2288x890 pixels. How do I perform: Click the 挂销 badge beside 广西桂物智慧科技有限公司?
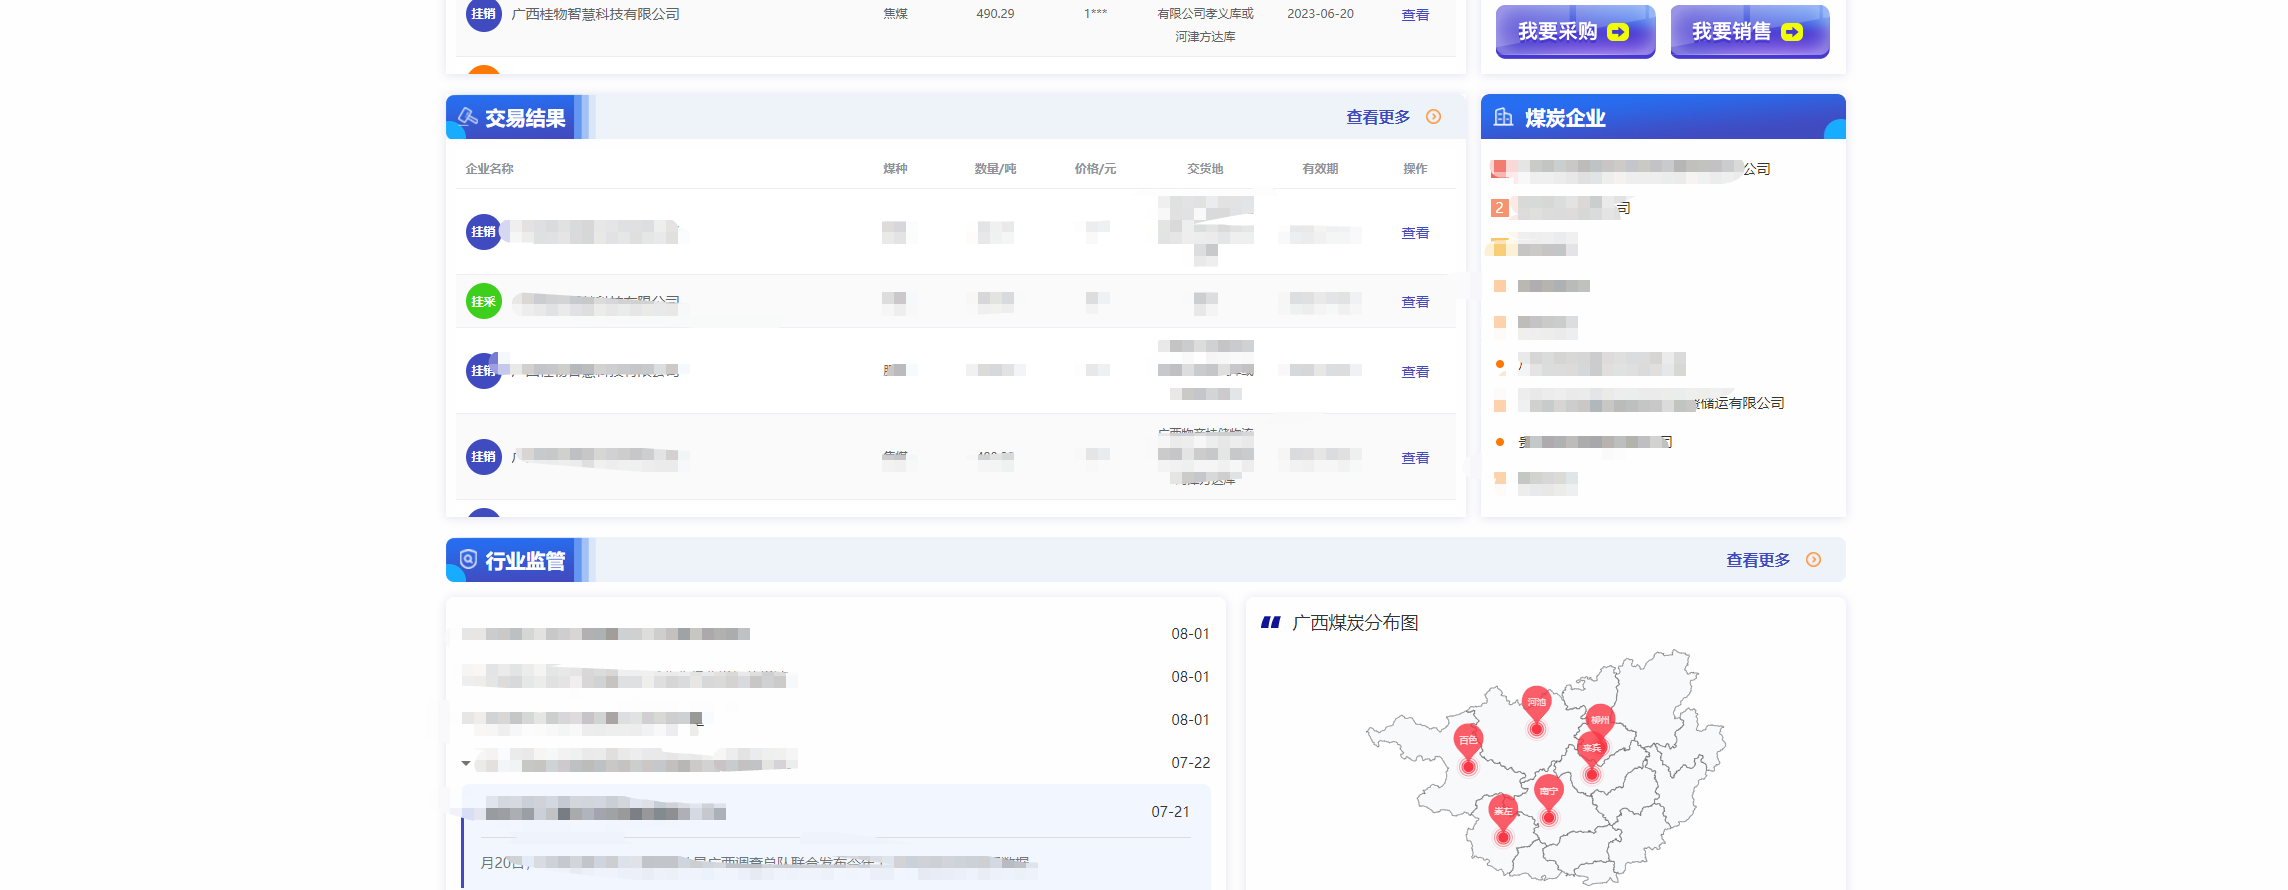click(x=484, y=14)
